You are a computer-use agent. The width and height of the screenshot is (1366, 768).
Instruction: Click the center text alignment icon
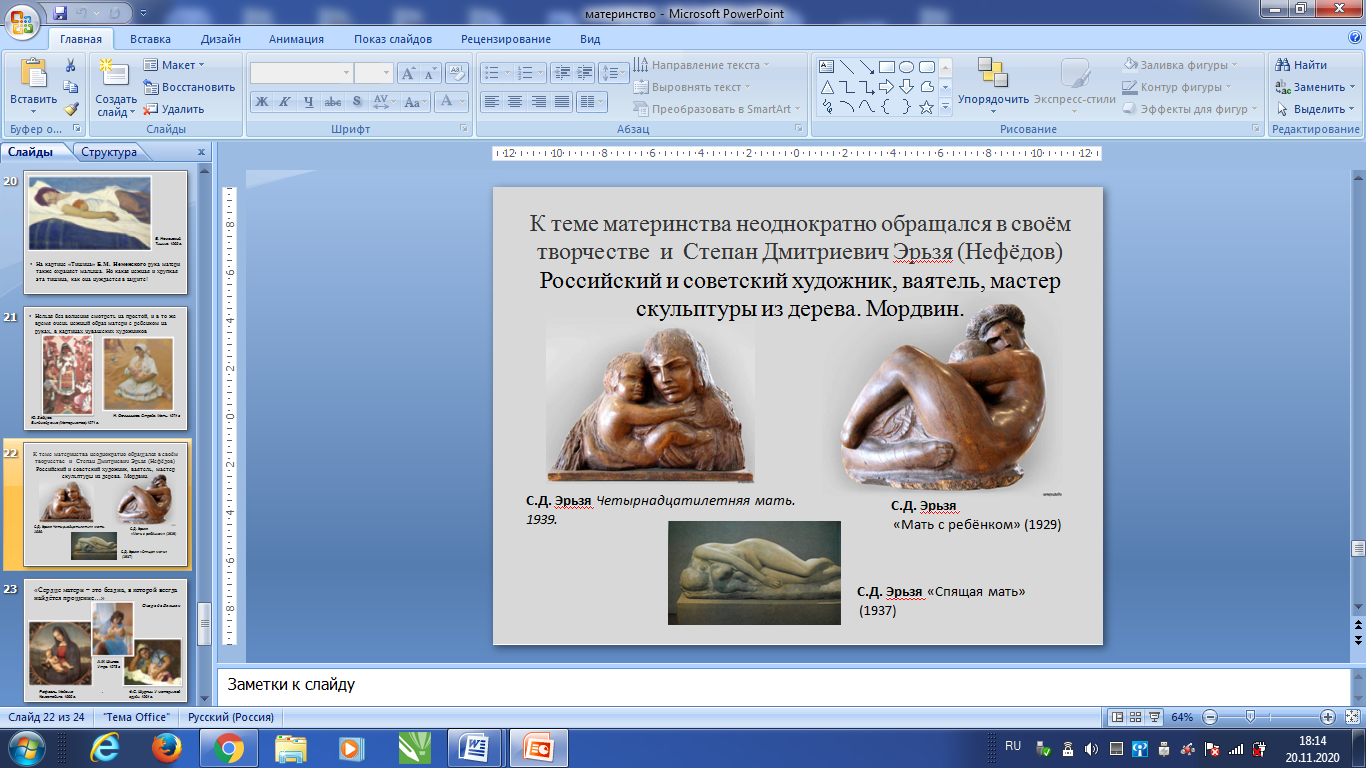click(515, 101)
